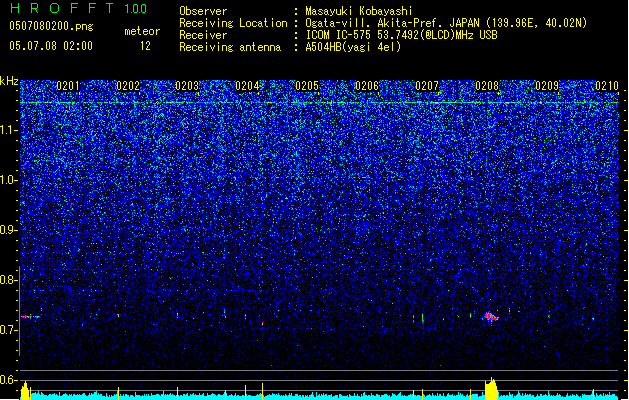The width and height of the screenshot is (629, 400).
Task: Click the Observer label text
Action: click(203, 11)
